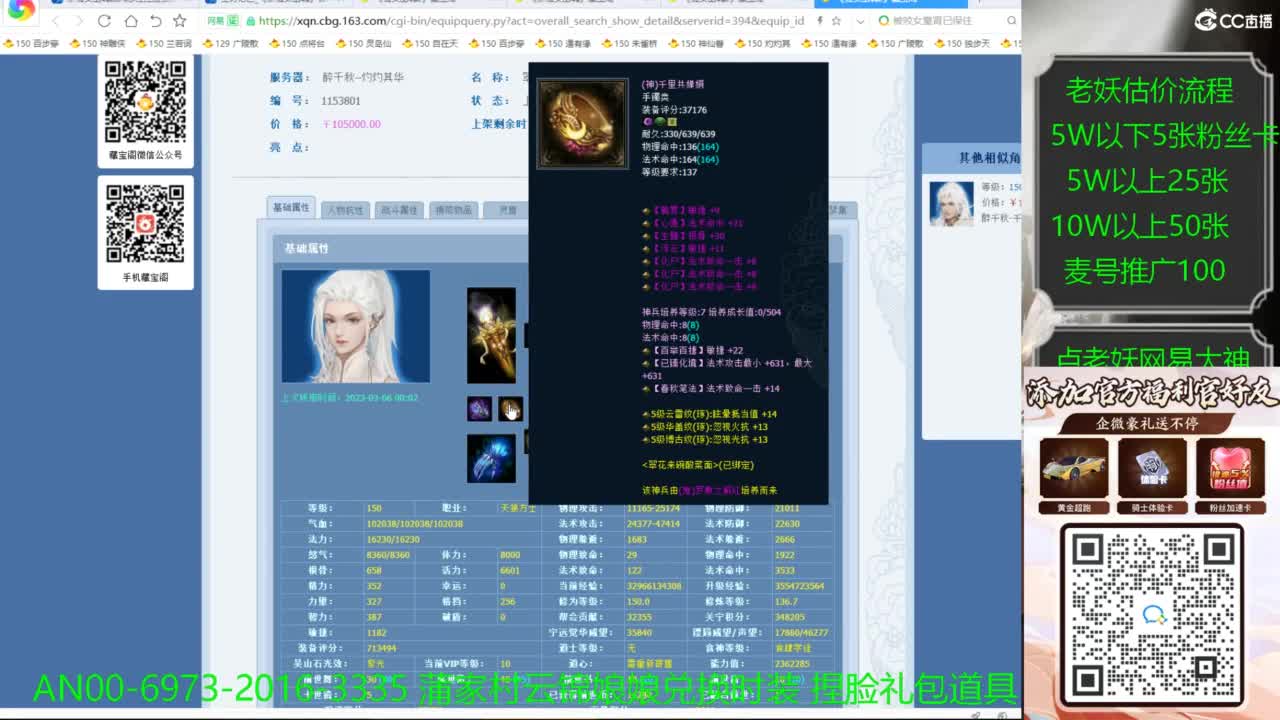Open the 人物抗性 tab

345,210
